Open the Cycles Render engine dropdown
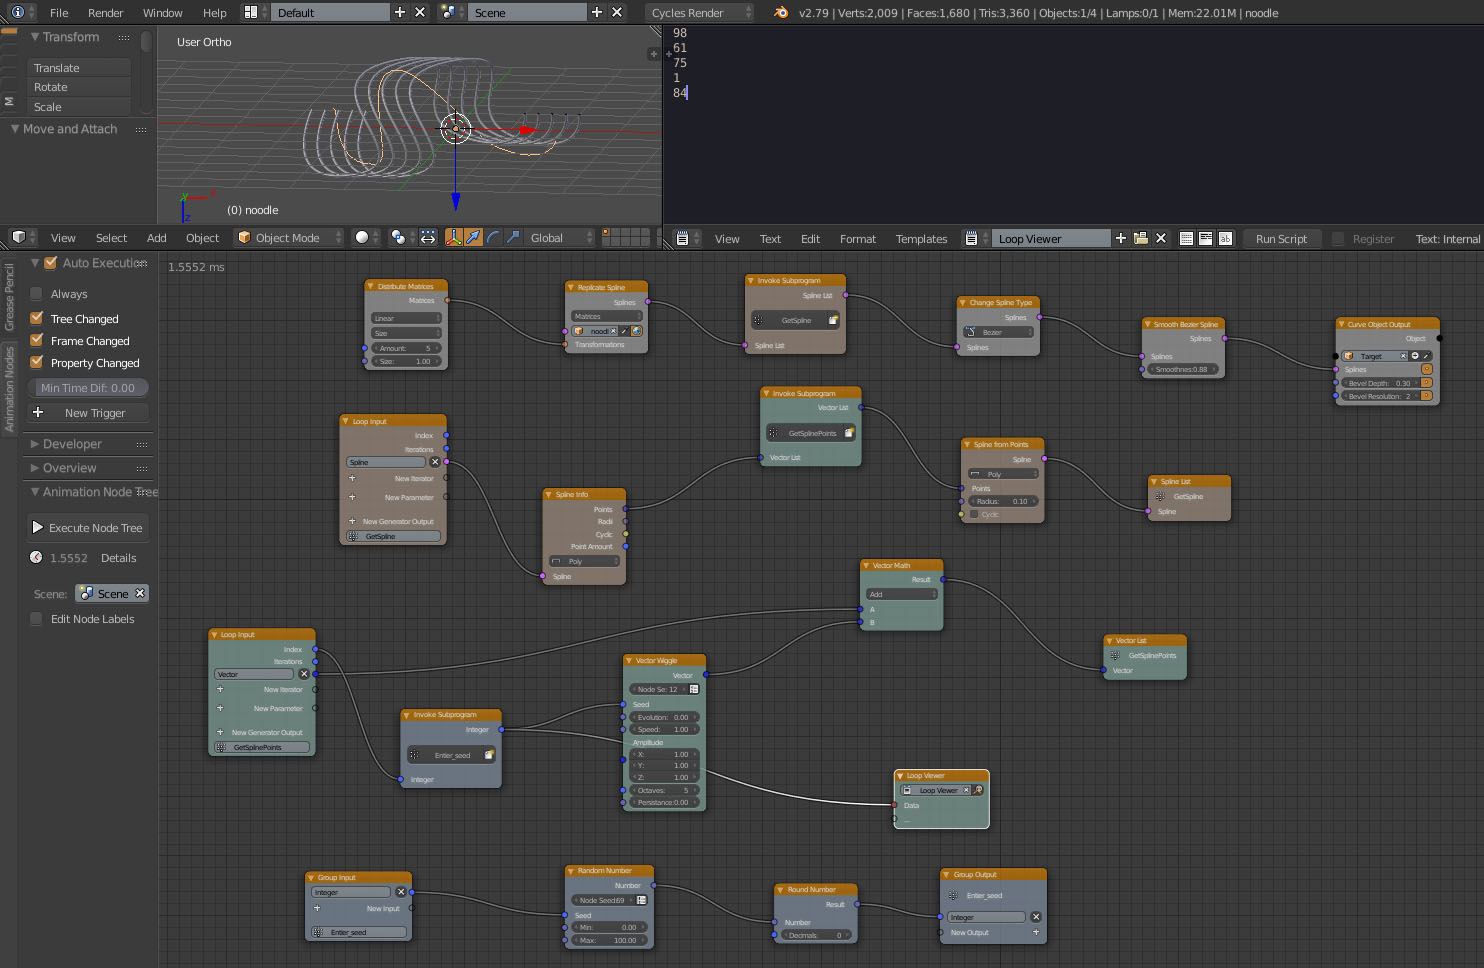This screenshot has width=1484, height=968. point(700,12)
